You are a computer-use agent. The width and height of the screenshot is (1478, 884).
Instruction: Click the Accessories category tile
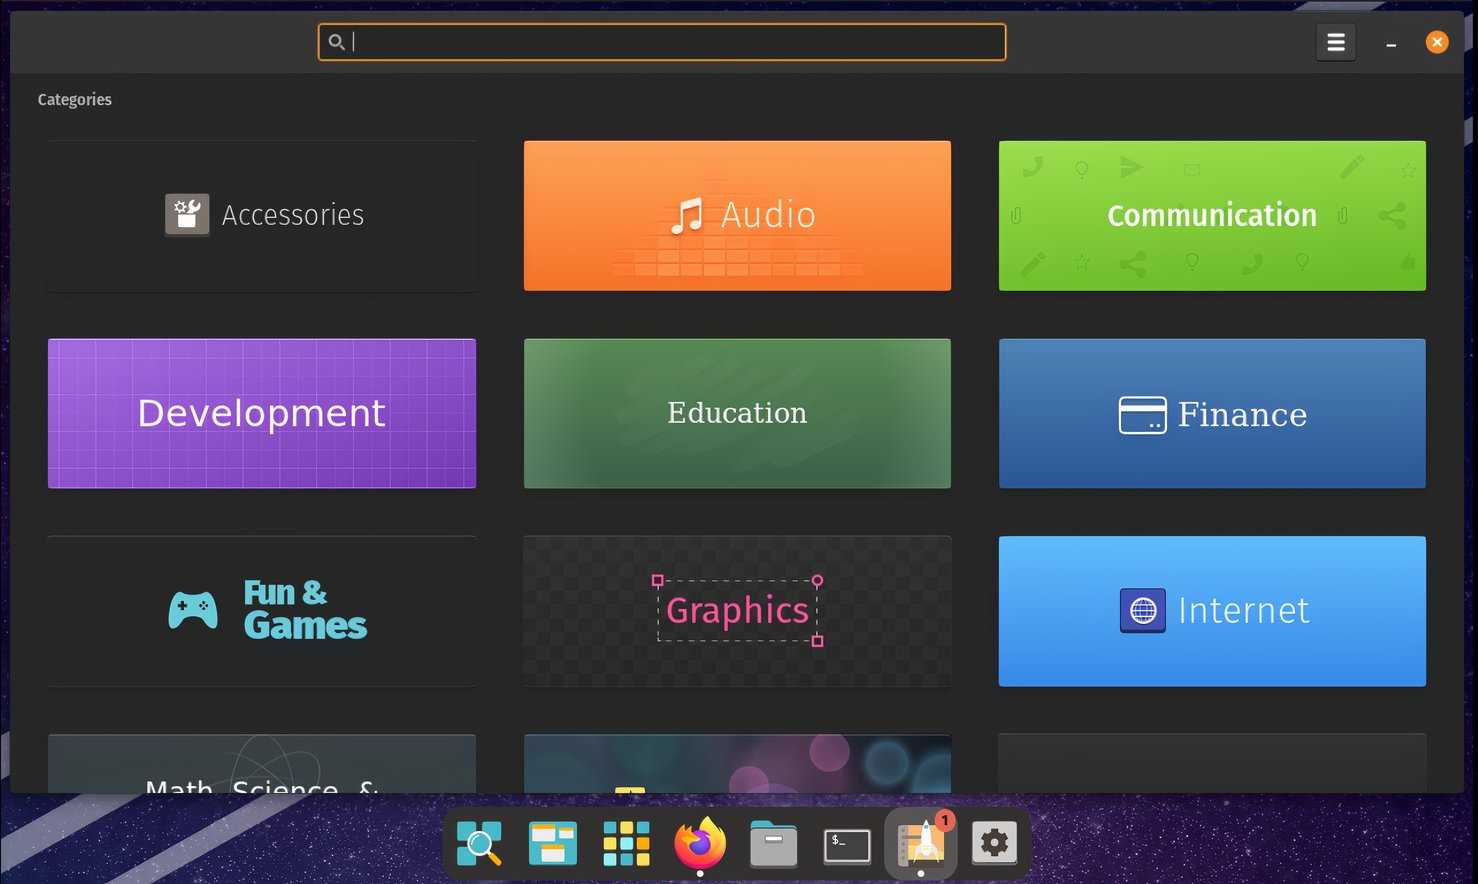261,214
